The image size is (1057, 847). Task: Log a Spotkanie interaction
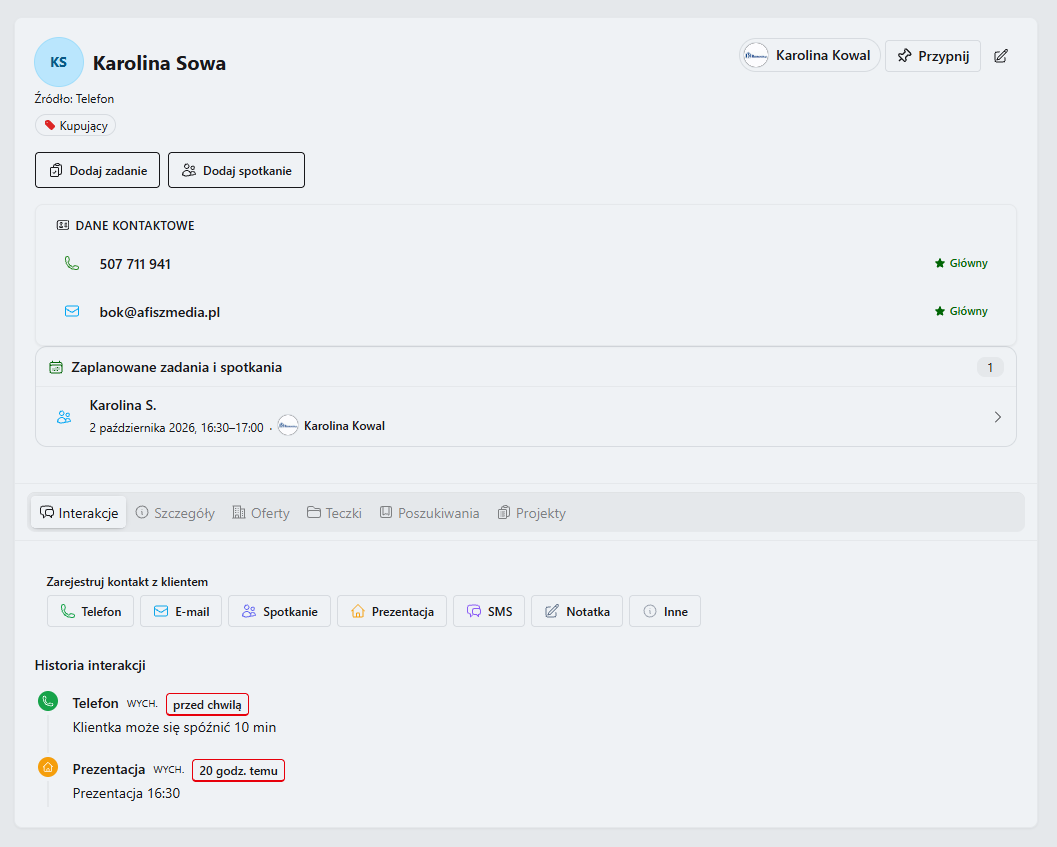[280, 612]
